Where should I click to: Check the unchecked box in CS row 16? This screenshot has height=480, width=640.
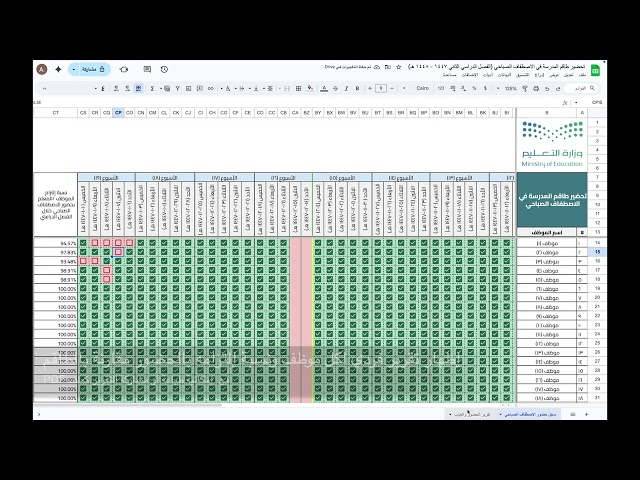(x=83, y=261)
